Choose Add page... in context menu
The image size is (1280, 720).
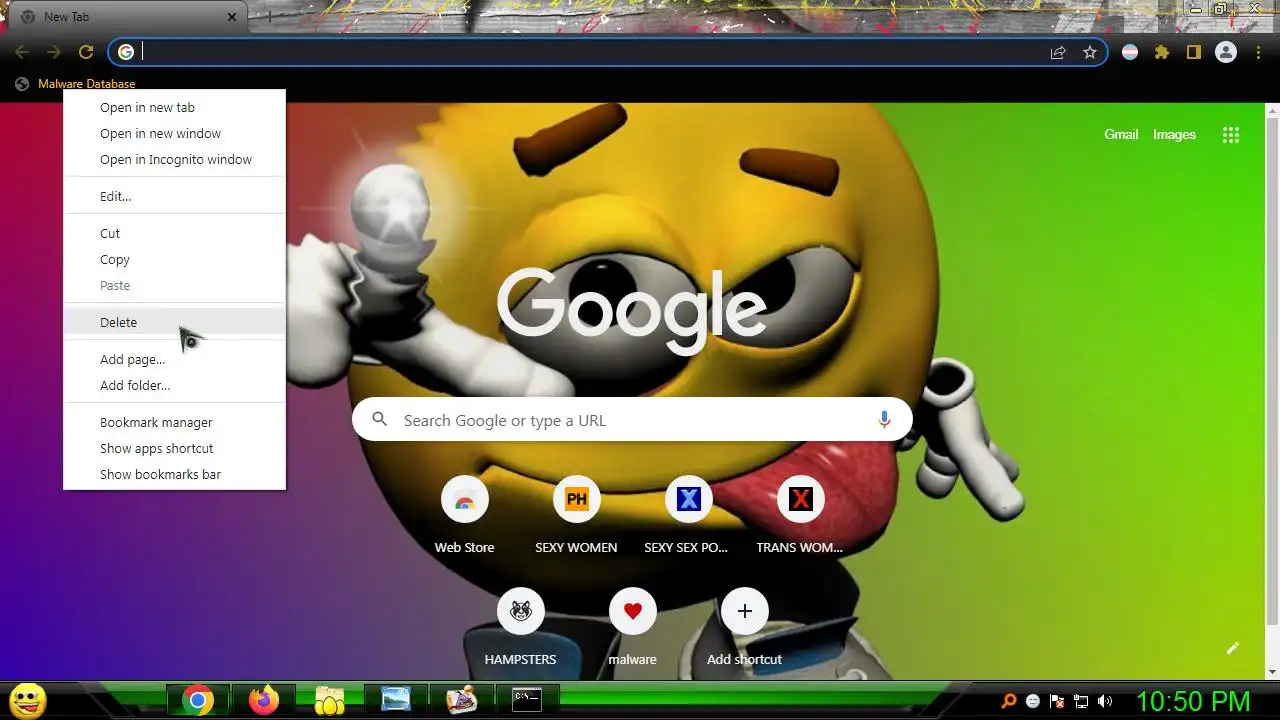(x=175, y=359)
